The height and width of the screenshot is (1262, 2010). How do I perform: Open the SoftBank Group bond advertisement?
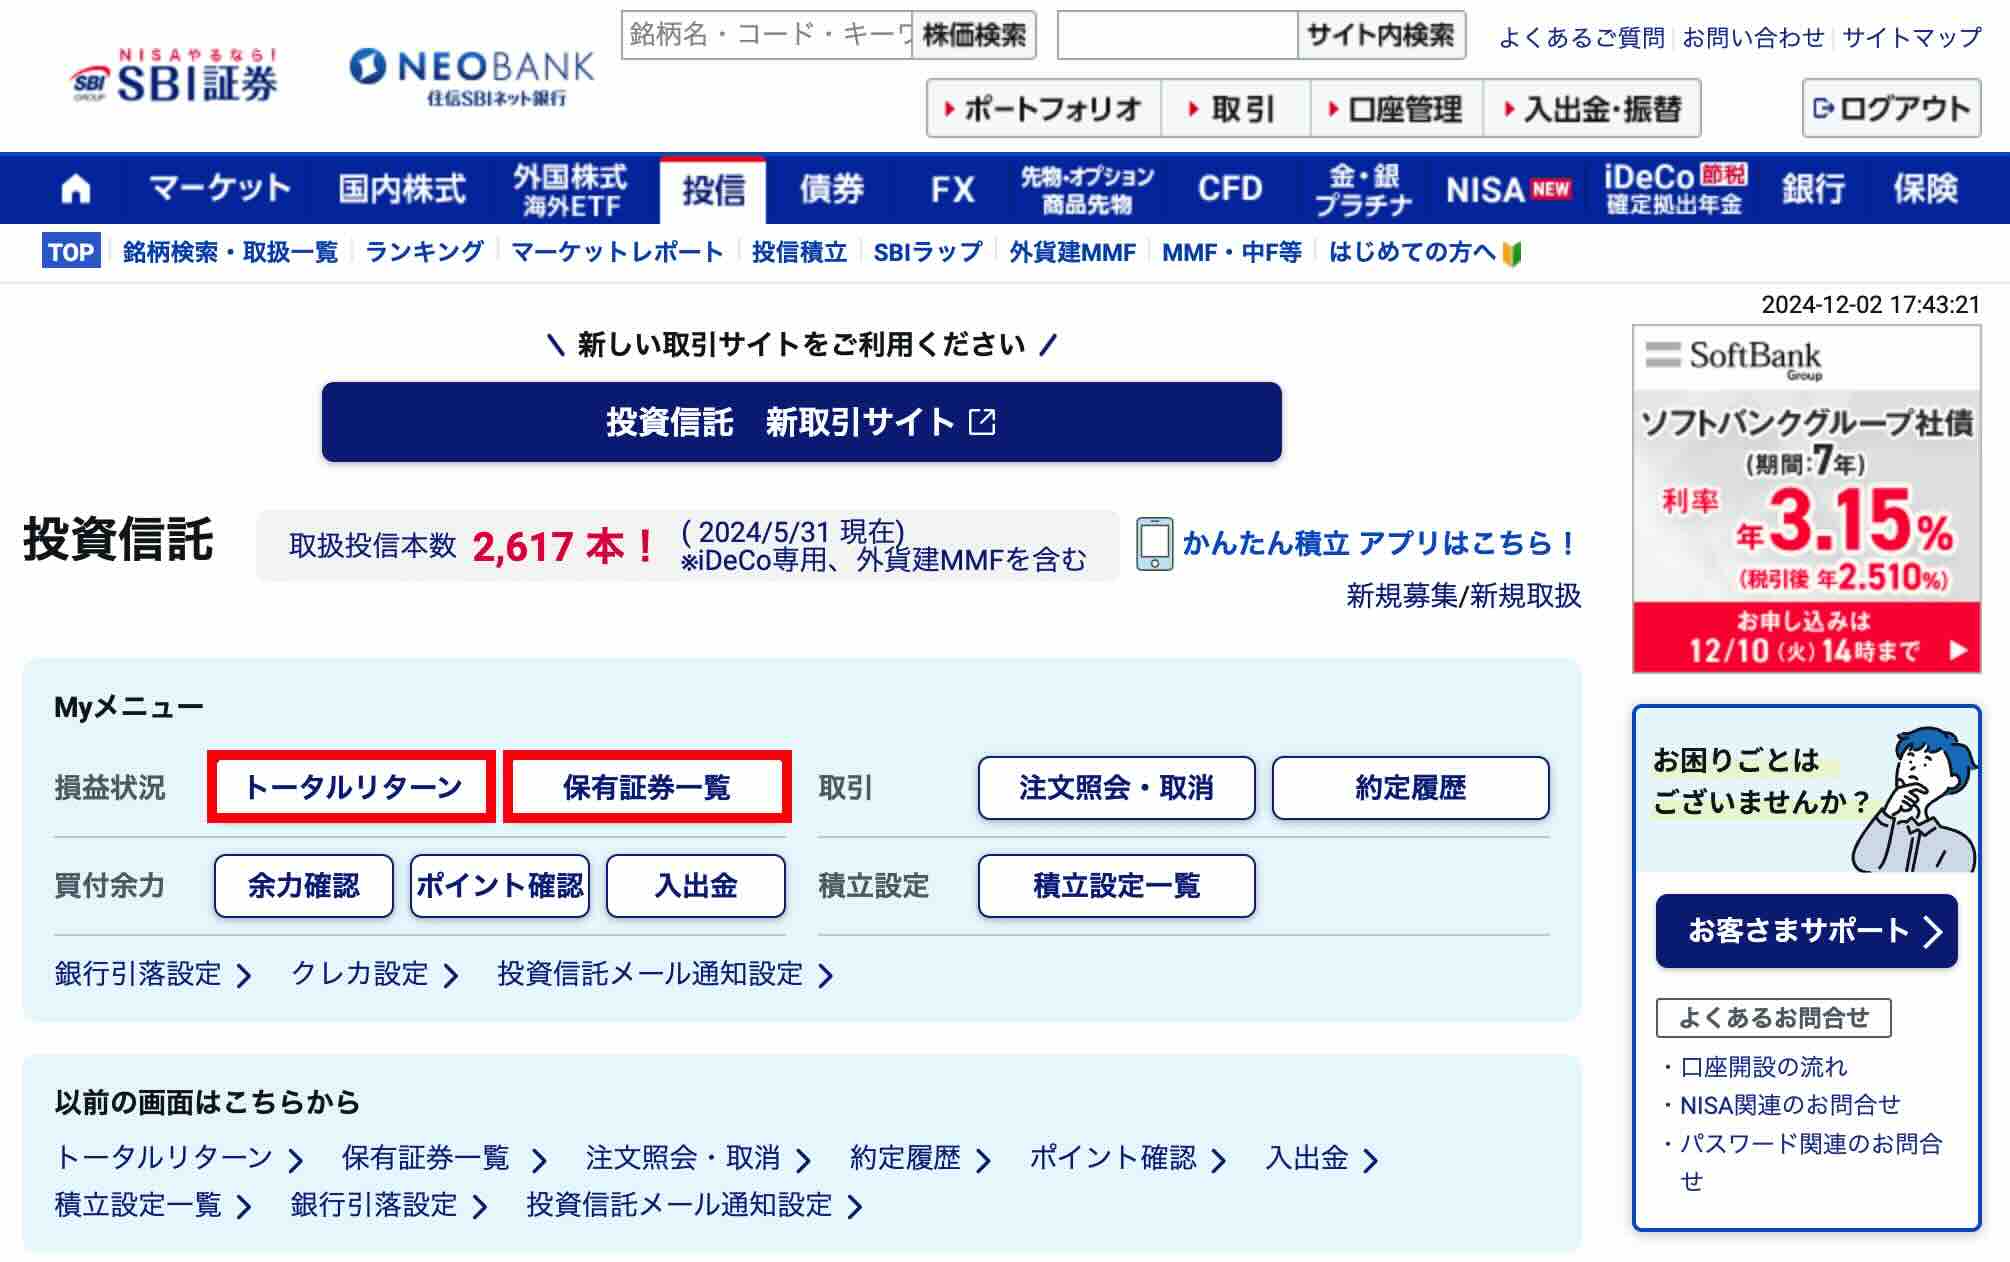click(1806, 498)
